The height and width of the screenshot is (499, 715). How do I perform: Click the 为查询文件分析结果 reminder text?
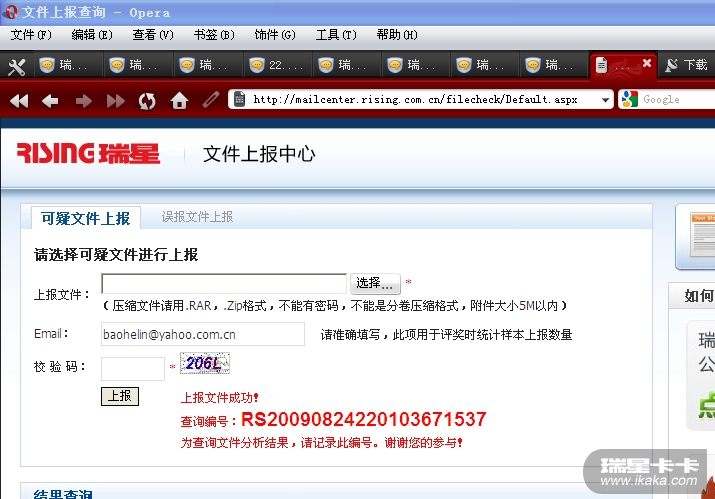click(321, 442)
